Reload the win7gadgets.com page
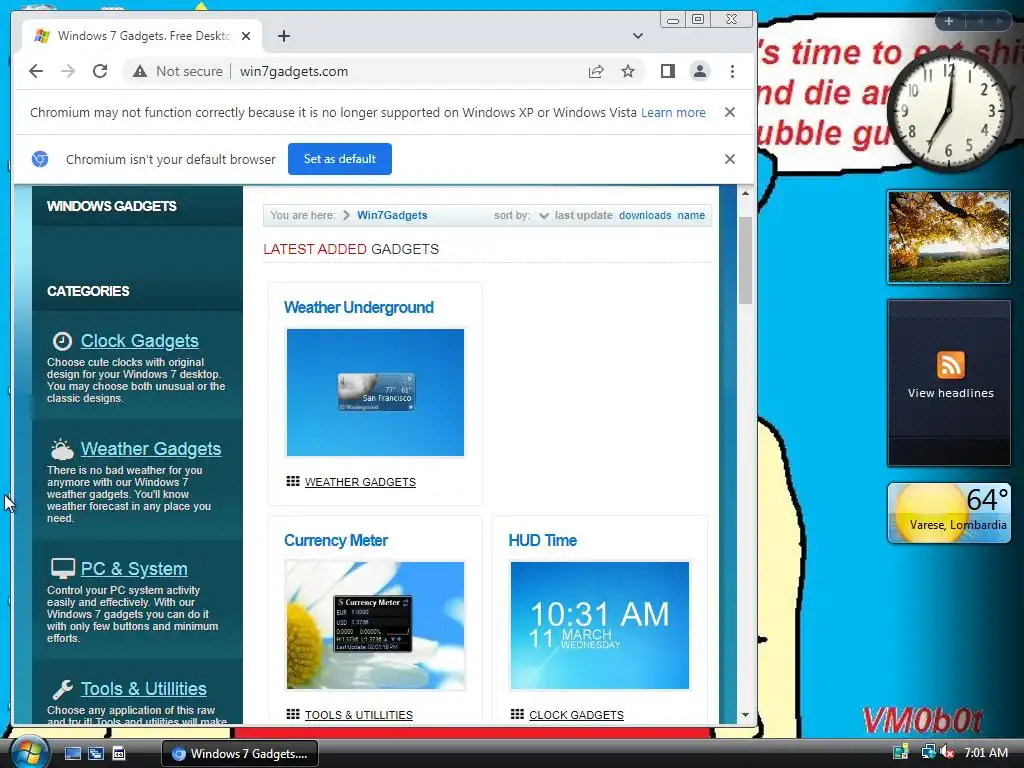 pos(100,71)
